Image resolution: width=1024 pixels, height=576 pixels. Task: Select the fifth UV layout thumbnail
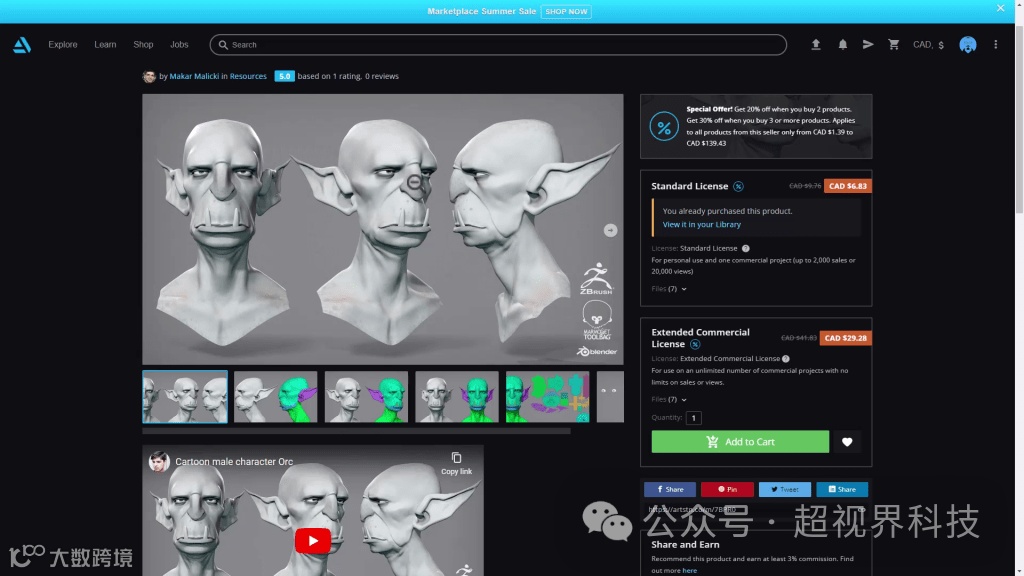click(547, 396)
